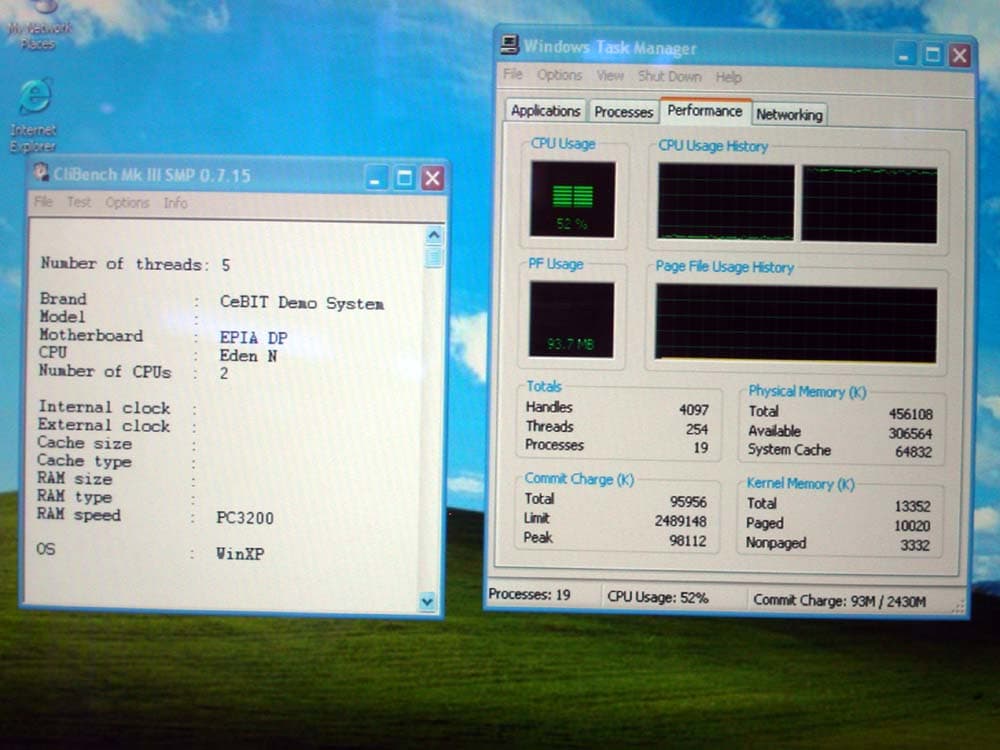The height and width of the screenshot is (750, 1000).
Task: Click the CliBench scrollbar thumb
Action: pos(433,257)
